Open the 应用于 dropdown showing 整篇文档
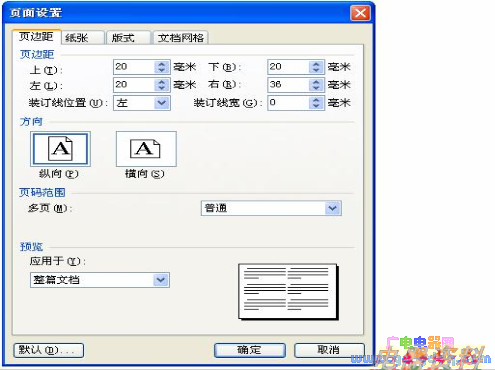Viewport: 495px width, 370px height. click(x=100, y=280)
